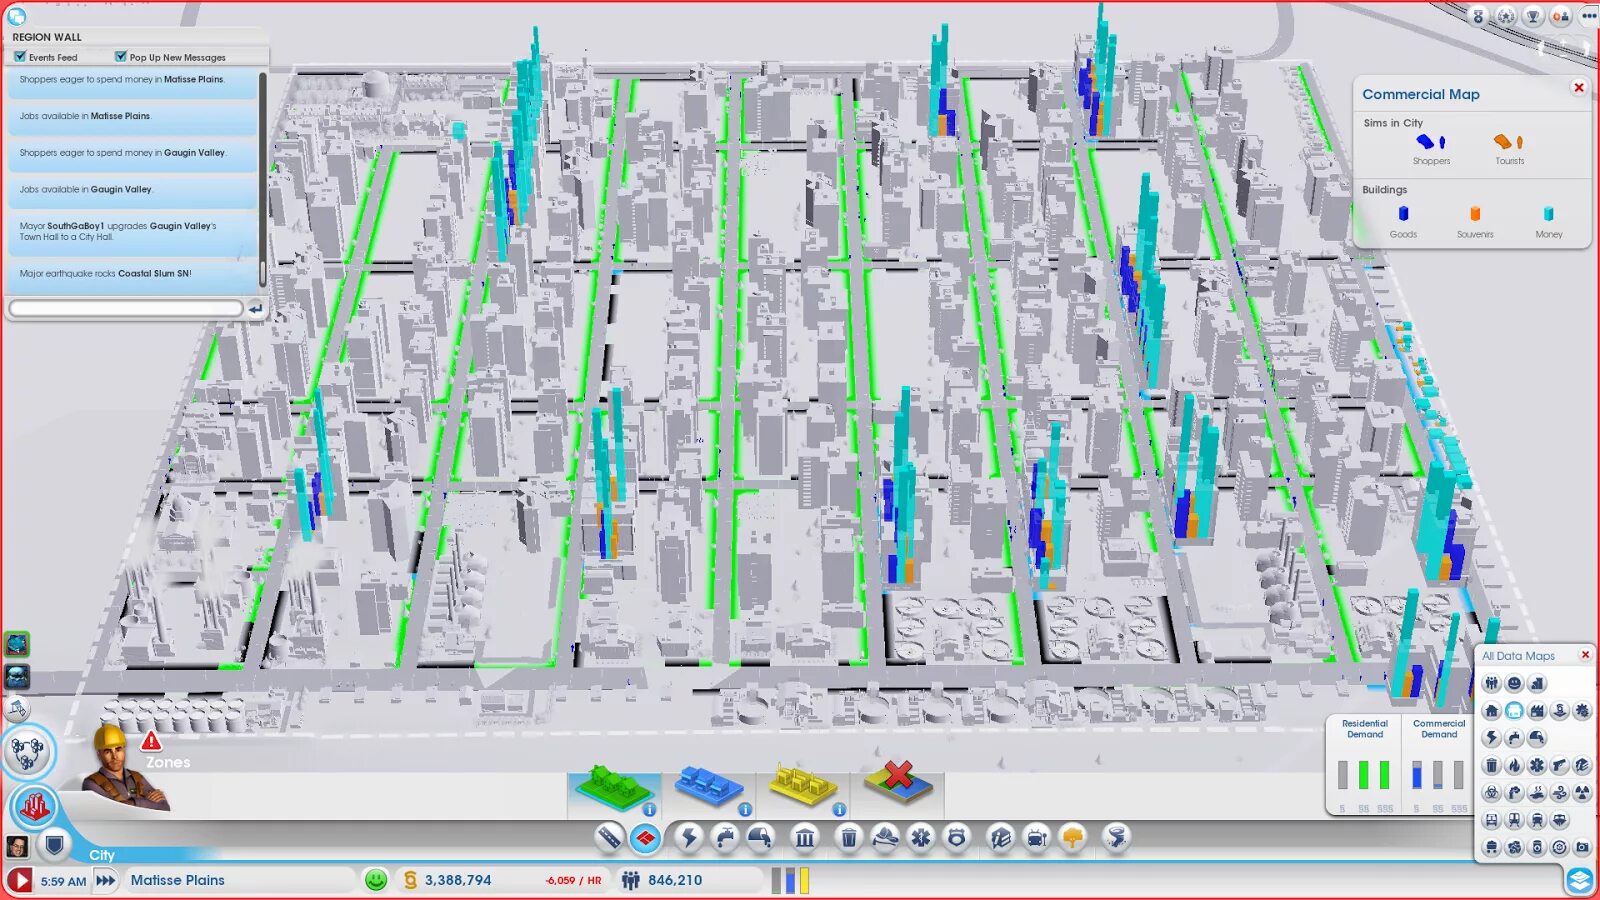The width and height of the screenshot is (1600, 900).
Task: Show the Water data map in All Data Maps
Action: click(1514, 738)
